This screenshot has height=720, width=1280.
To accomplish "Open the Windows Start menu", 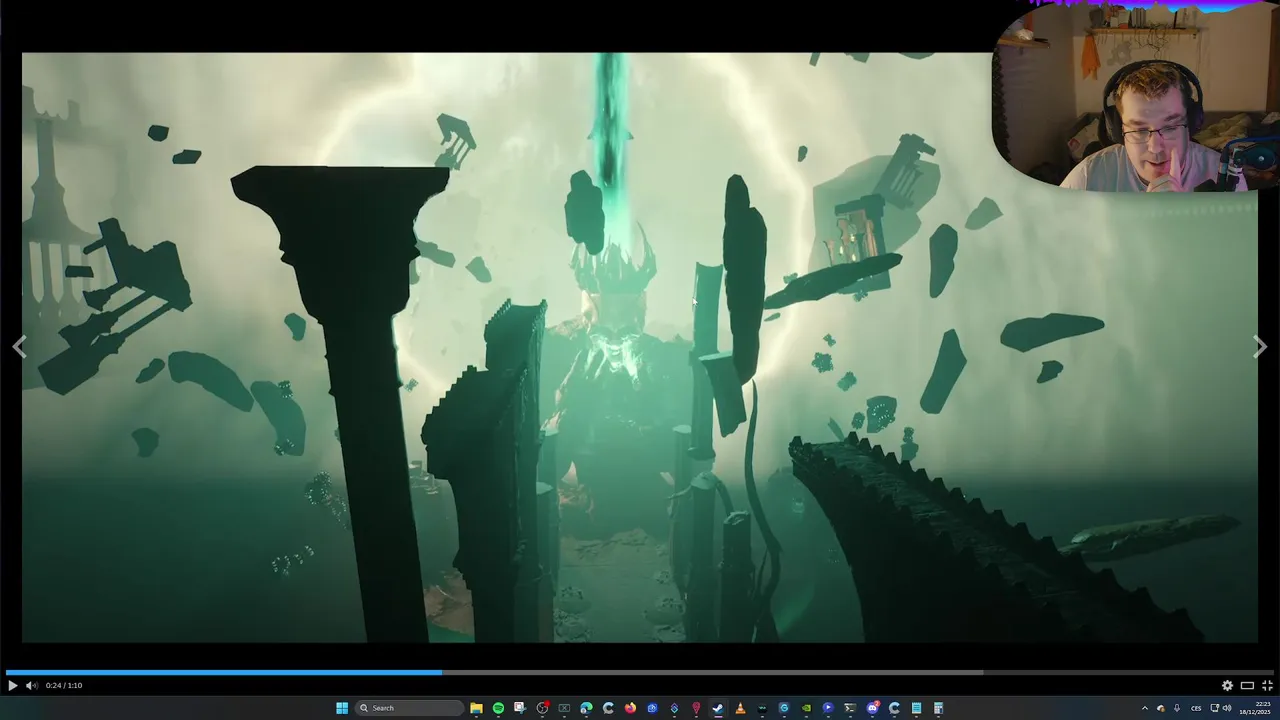I will click(x=342, y=708).
